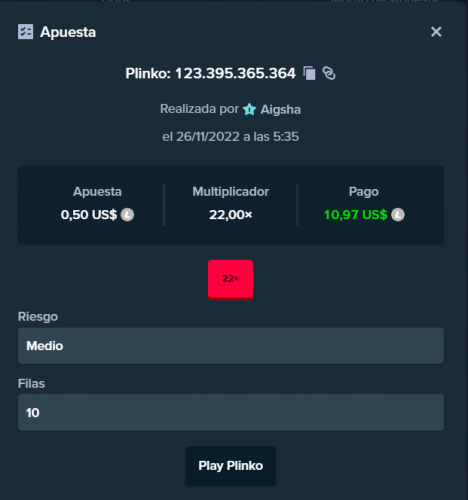Copy the Plinko bet ID

[x=309, y=73]
